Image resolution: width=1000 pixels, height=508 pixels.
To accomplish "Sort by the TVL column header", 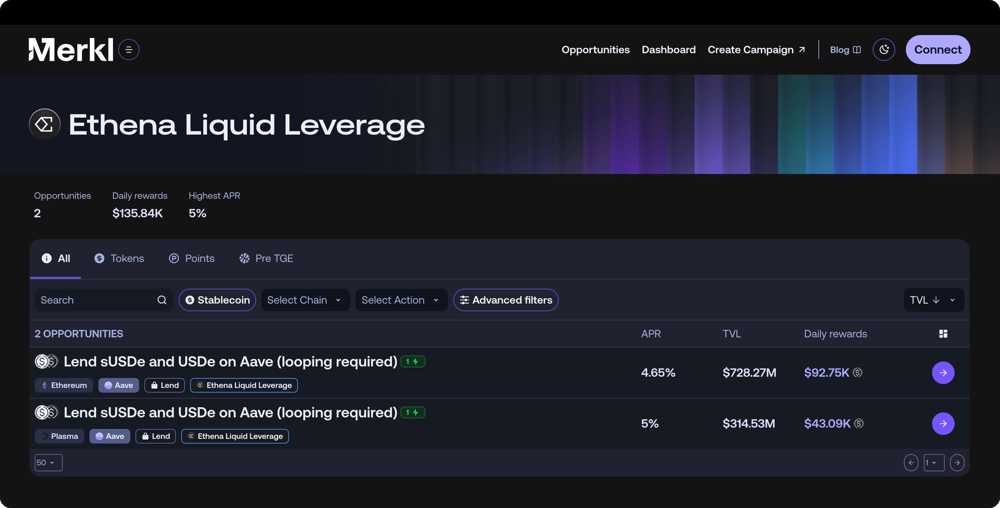I will click(732, 334).
